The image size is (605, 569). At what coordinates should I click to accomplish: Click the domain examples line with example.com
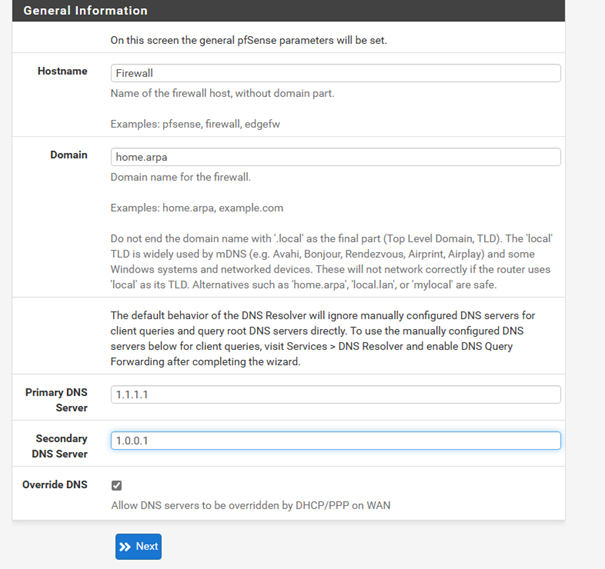click(197, 208)
